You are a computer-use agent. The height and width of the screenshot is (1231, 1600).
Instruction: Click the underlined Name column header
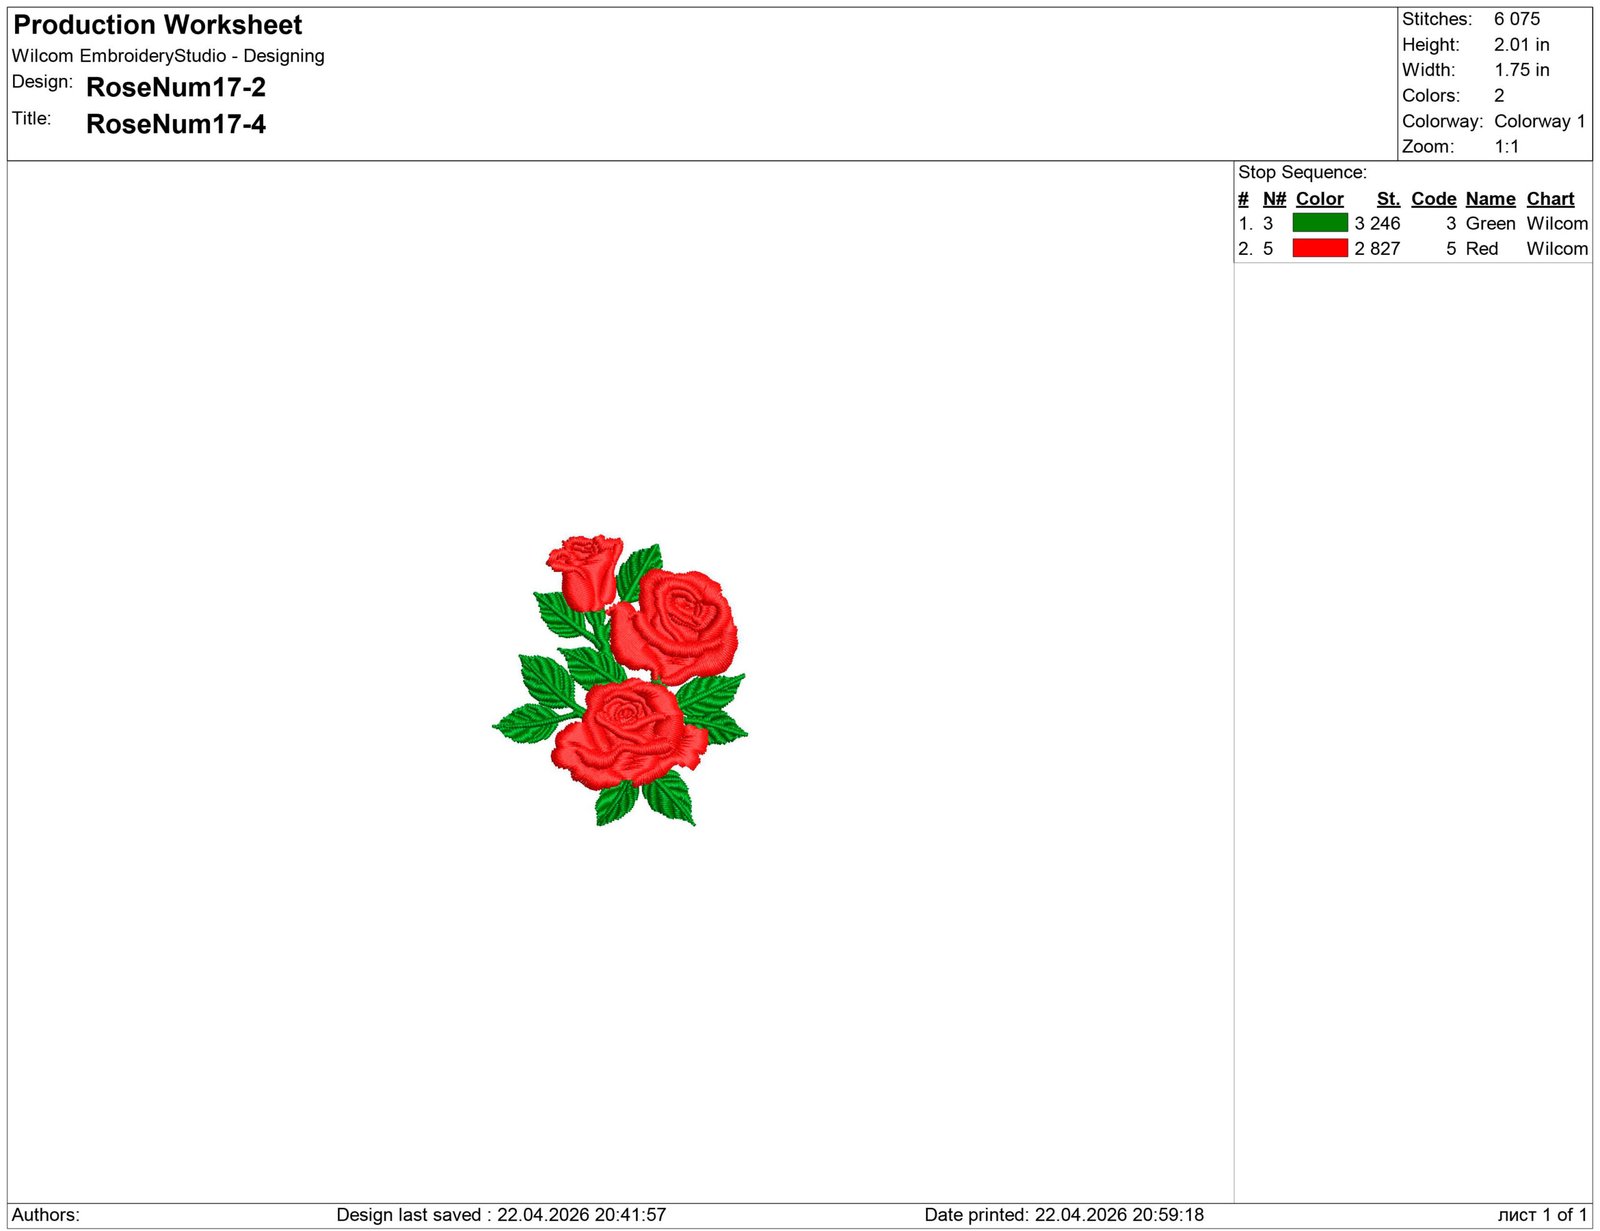click(1490, 199)
